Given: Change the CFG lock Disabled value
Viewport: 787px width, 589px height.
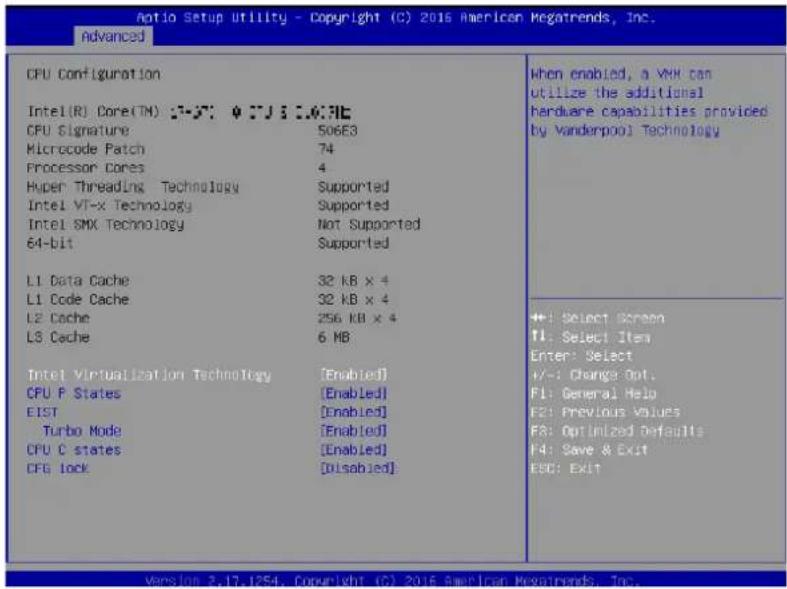Looking at the screenshot, I should pyautogui.click(x=358, y=468).
